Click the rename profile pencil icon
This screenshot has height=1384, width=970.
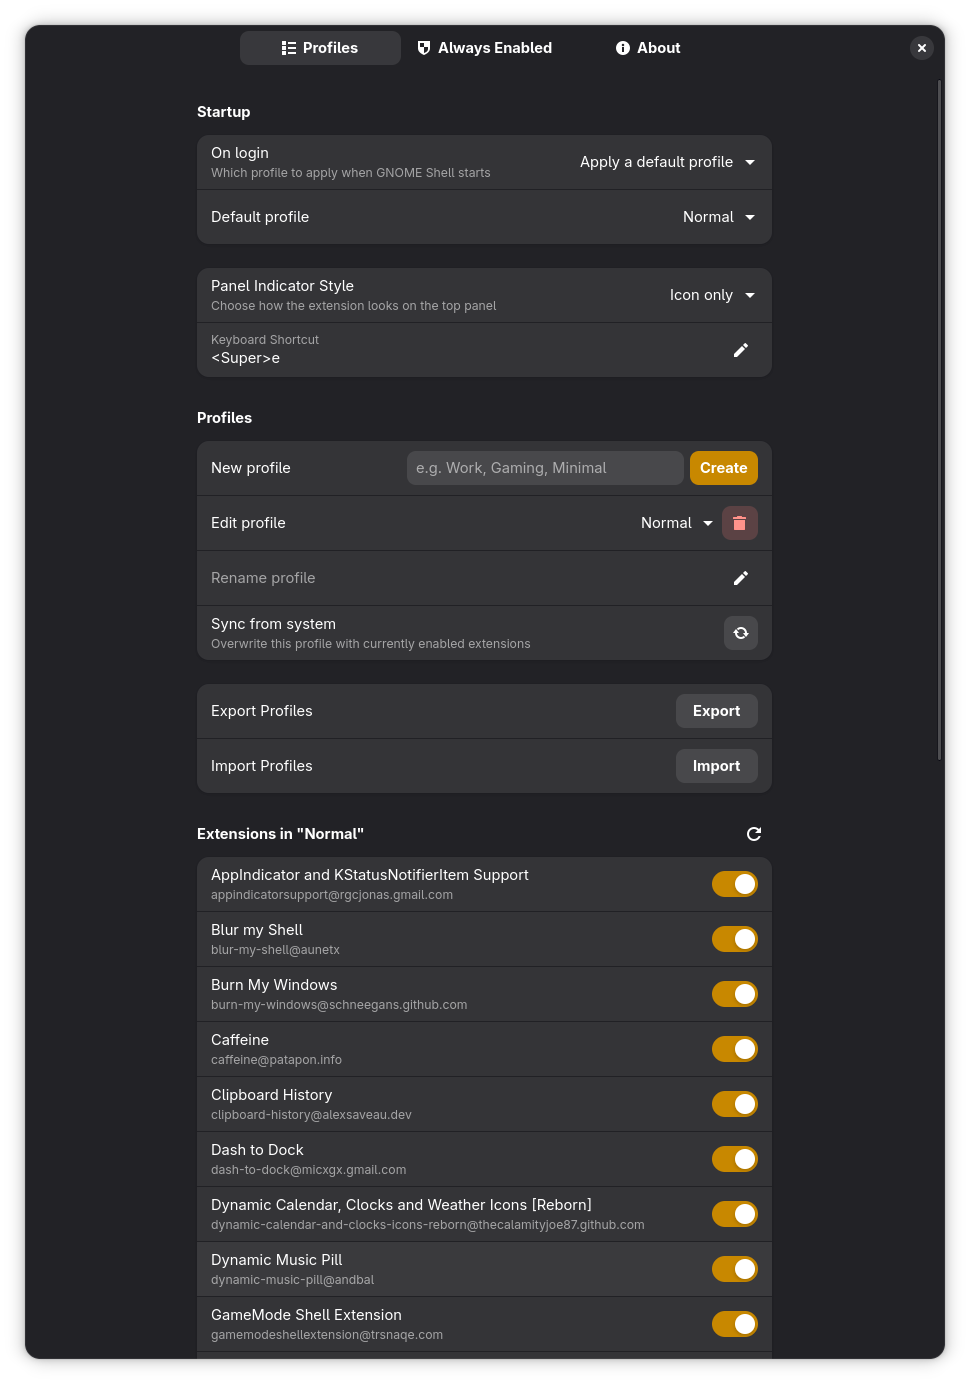740,578
